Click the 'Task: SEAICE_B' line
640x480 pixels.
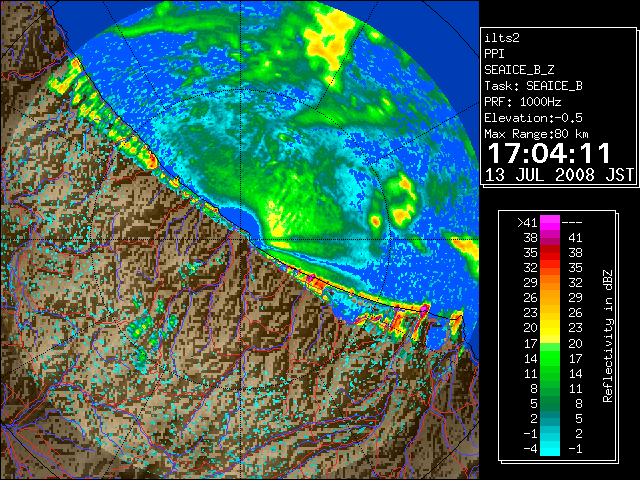533,86
